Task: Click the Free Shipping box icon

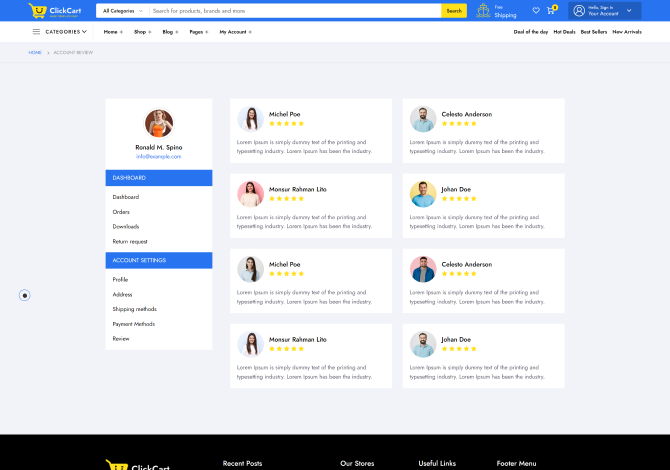Action: 484,11
